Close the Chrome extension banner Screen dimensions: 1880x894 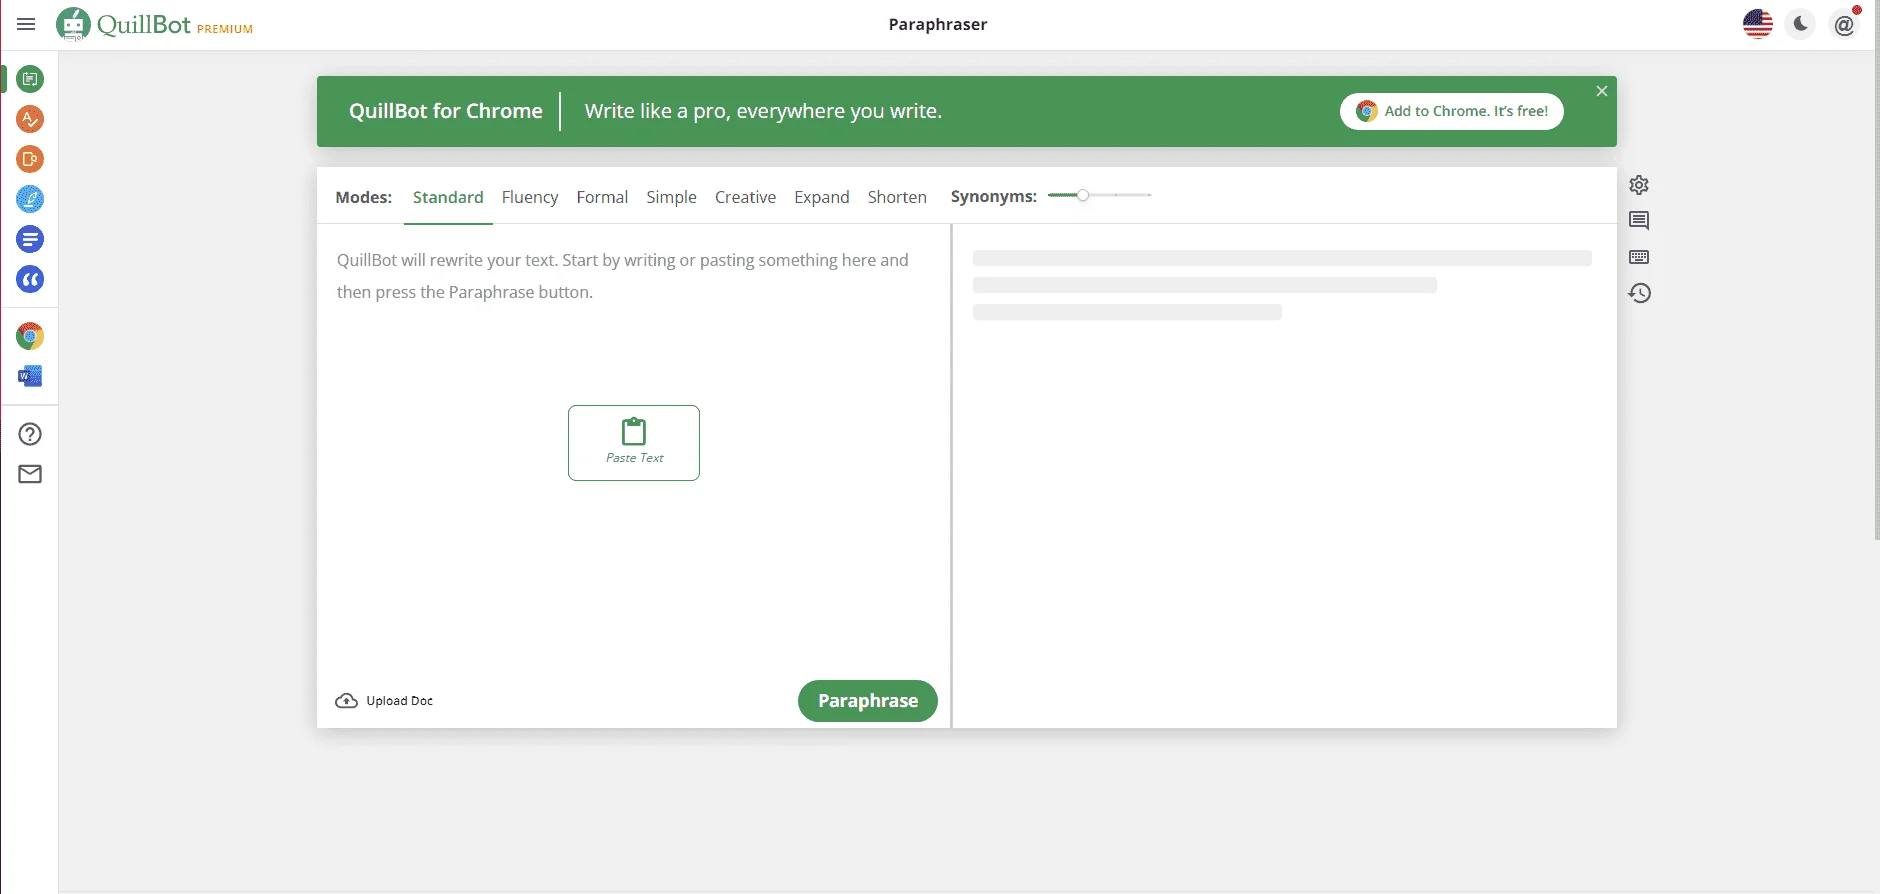[x=1602, y=91]
